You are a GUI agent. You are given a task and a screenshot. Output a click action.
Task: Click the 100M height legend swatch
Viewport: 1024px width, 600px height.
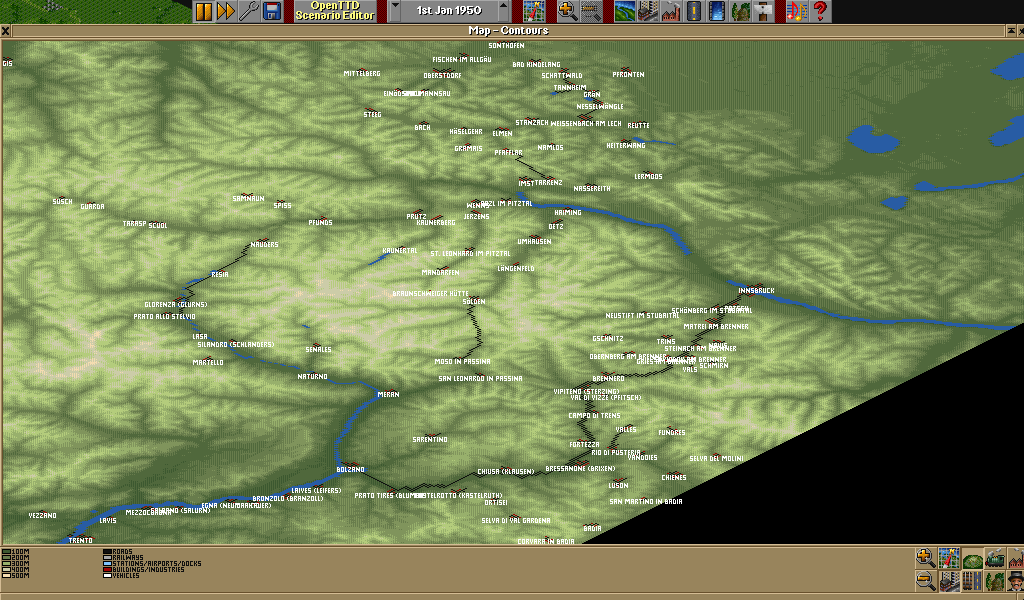(x=6, y=552)
